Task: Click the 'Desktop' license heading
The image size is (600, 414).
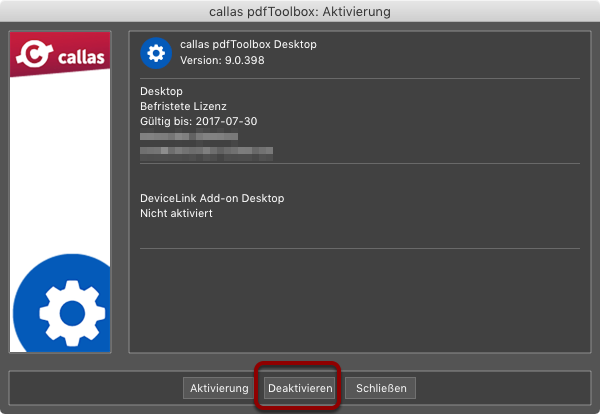Action: coord(161,91)
